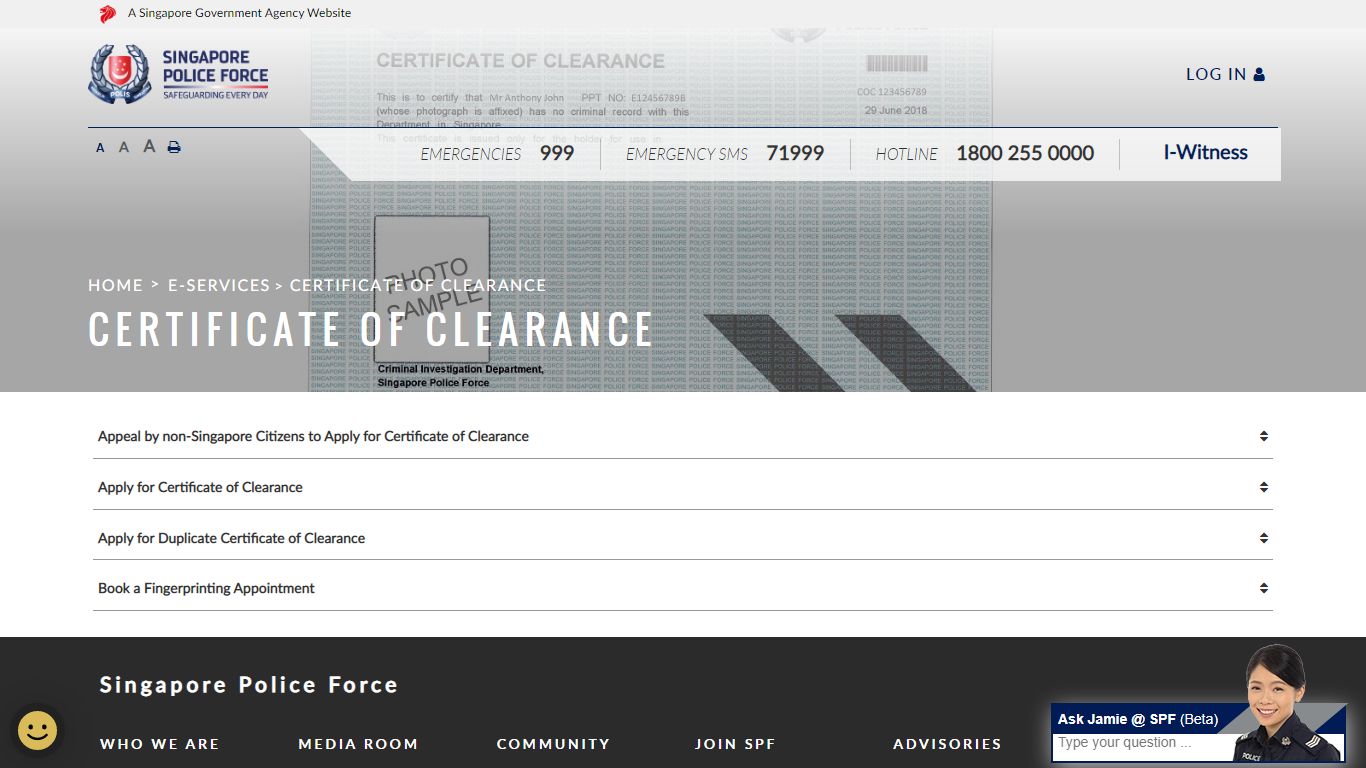Expand Apply for Duplicate Certificate arrow
The height and width of the screenshot is (768, 1366).
tap(1264, 538)
